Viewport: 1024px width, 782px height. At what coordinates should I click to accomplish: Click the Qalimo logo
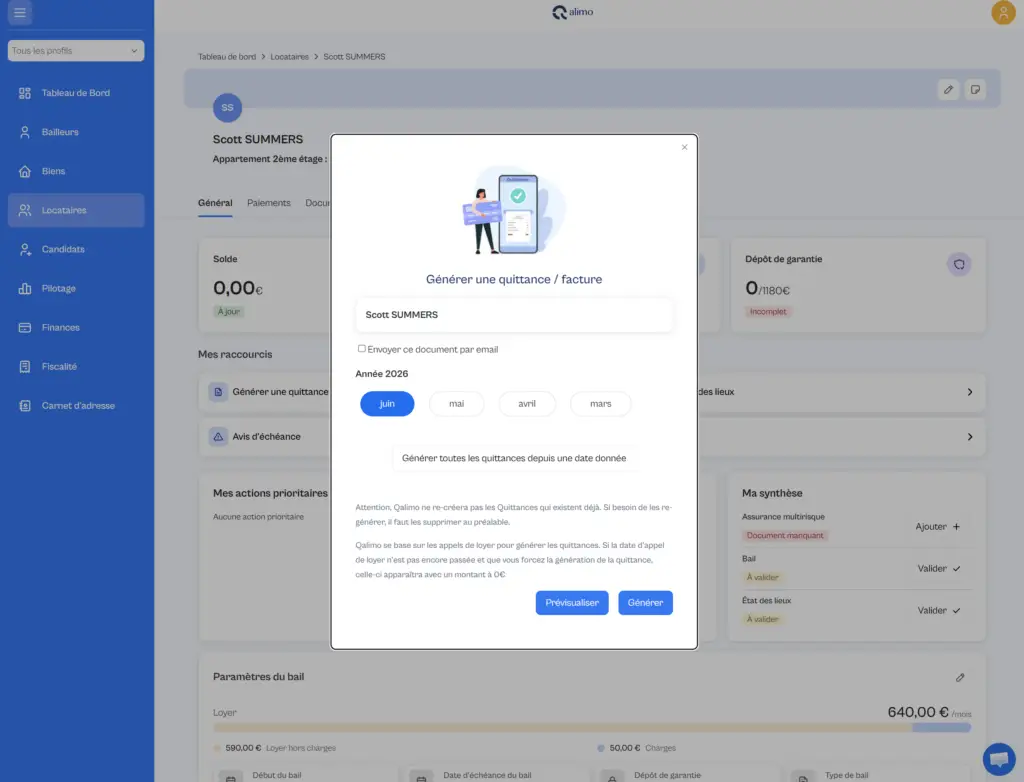tap(572, 12)
